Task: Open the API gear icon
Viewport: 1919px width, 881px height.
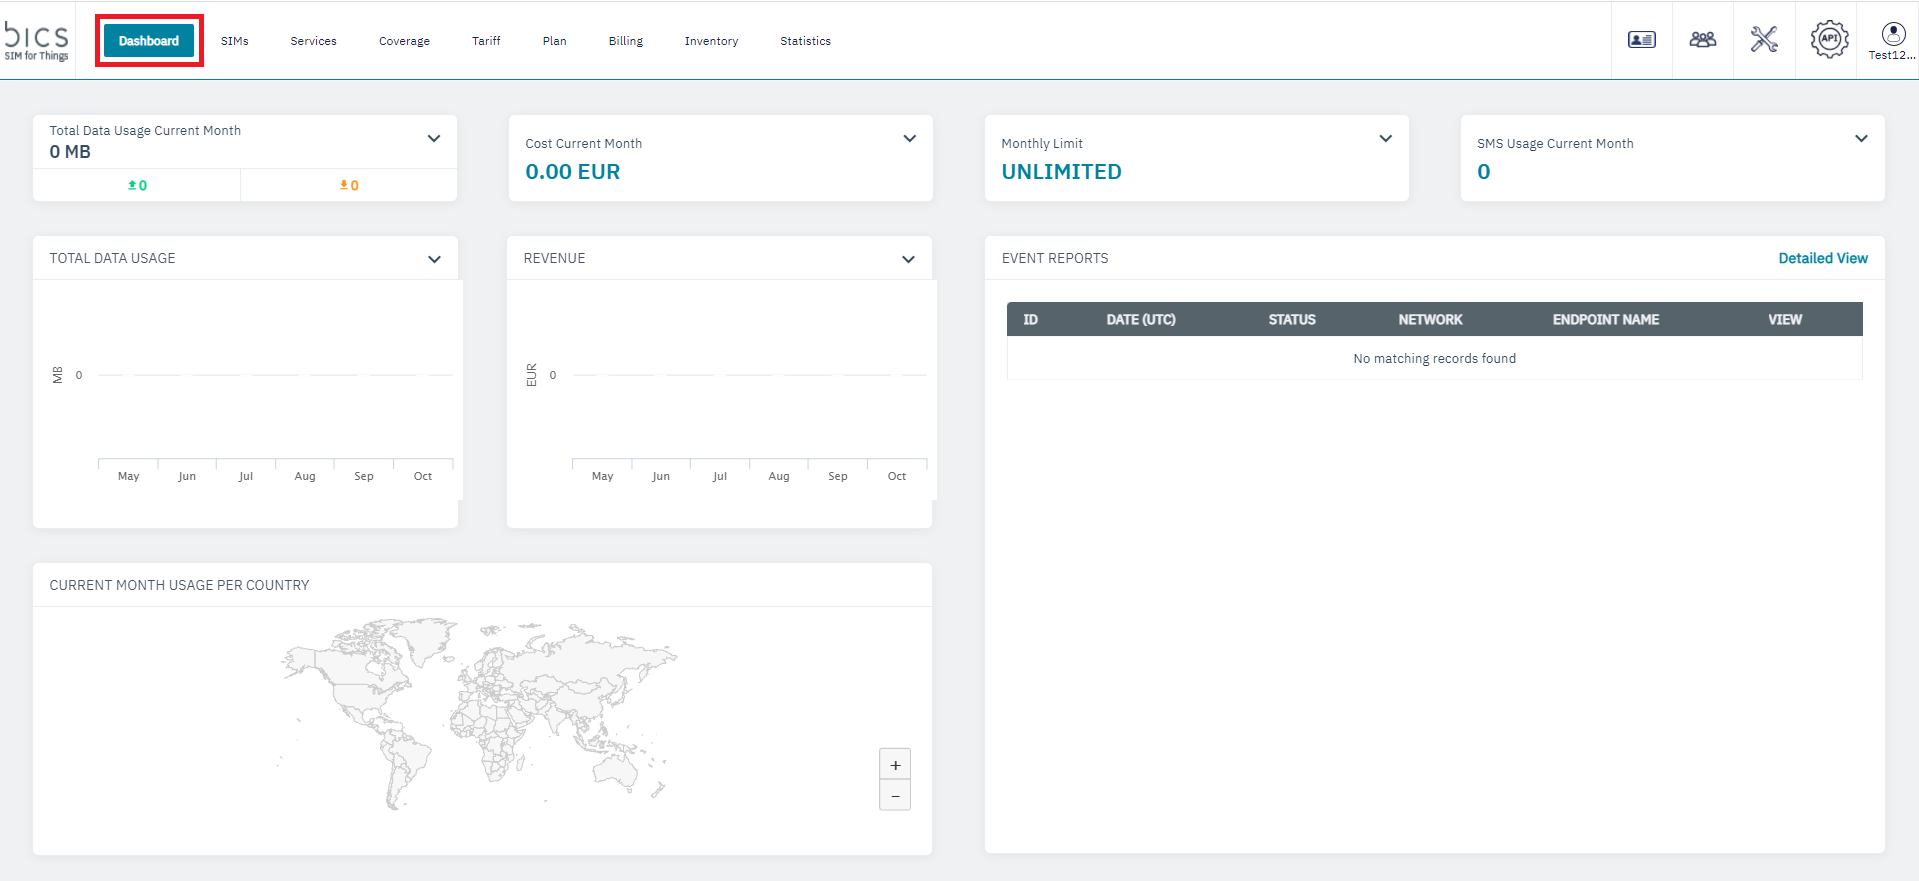Action: point(1829,40)
